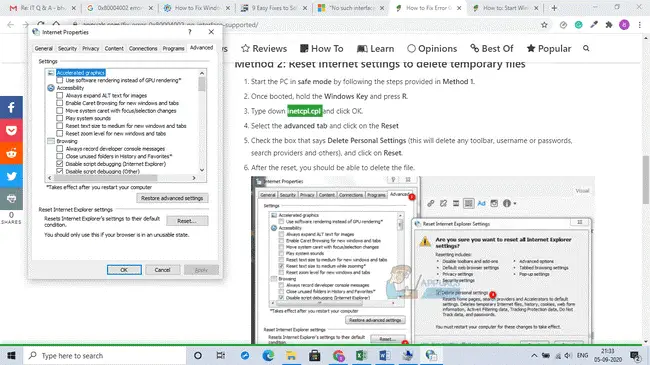Enable Use software rendering instead of GPU rendering

60,80
